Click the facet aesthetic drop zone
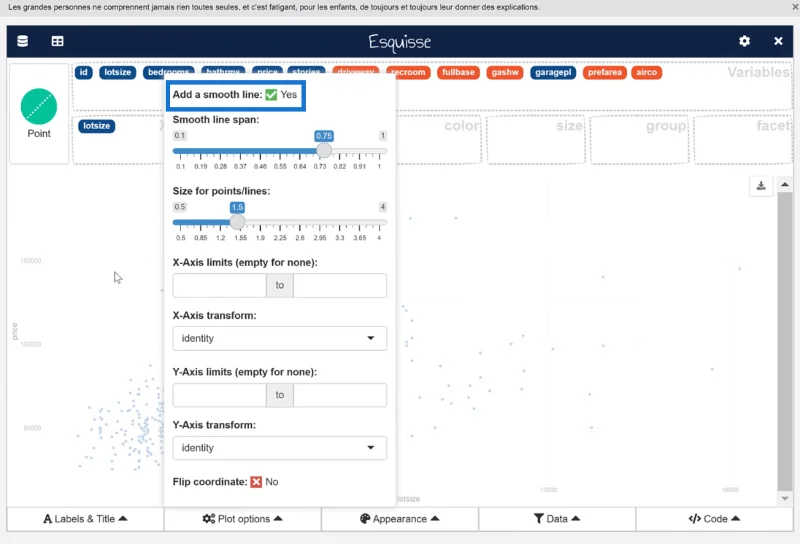 point(743,140)
